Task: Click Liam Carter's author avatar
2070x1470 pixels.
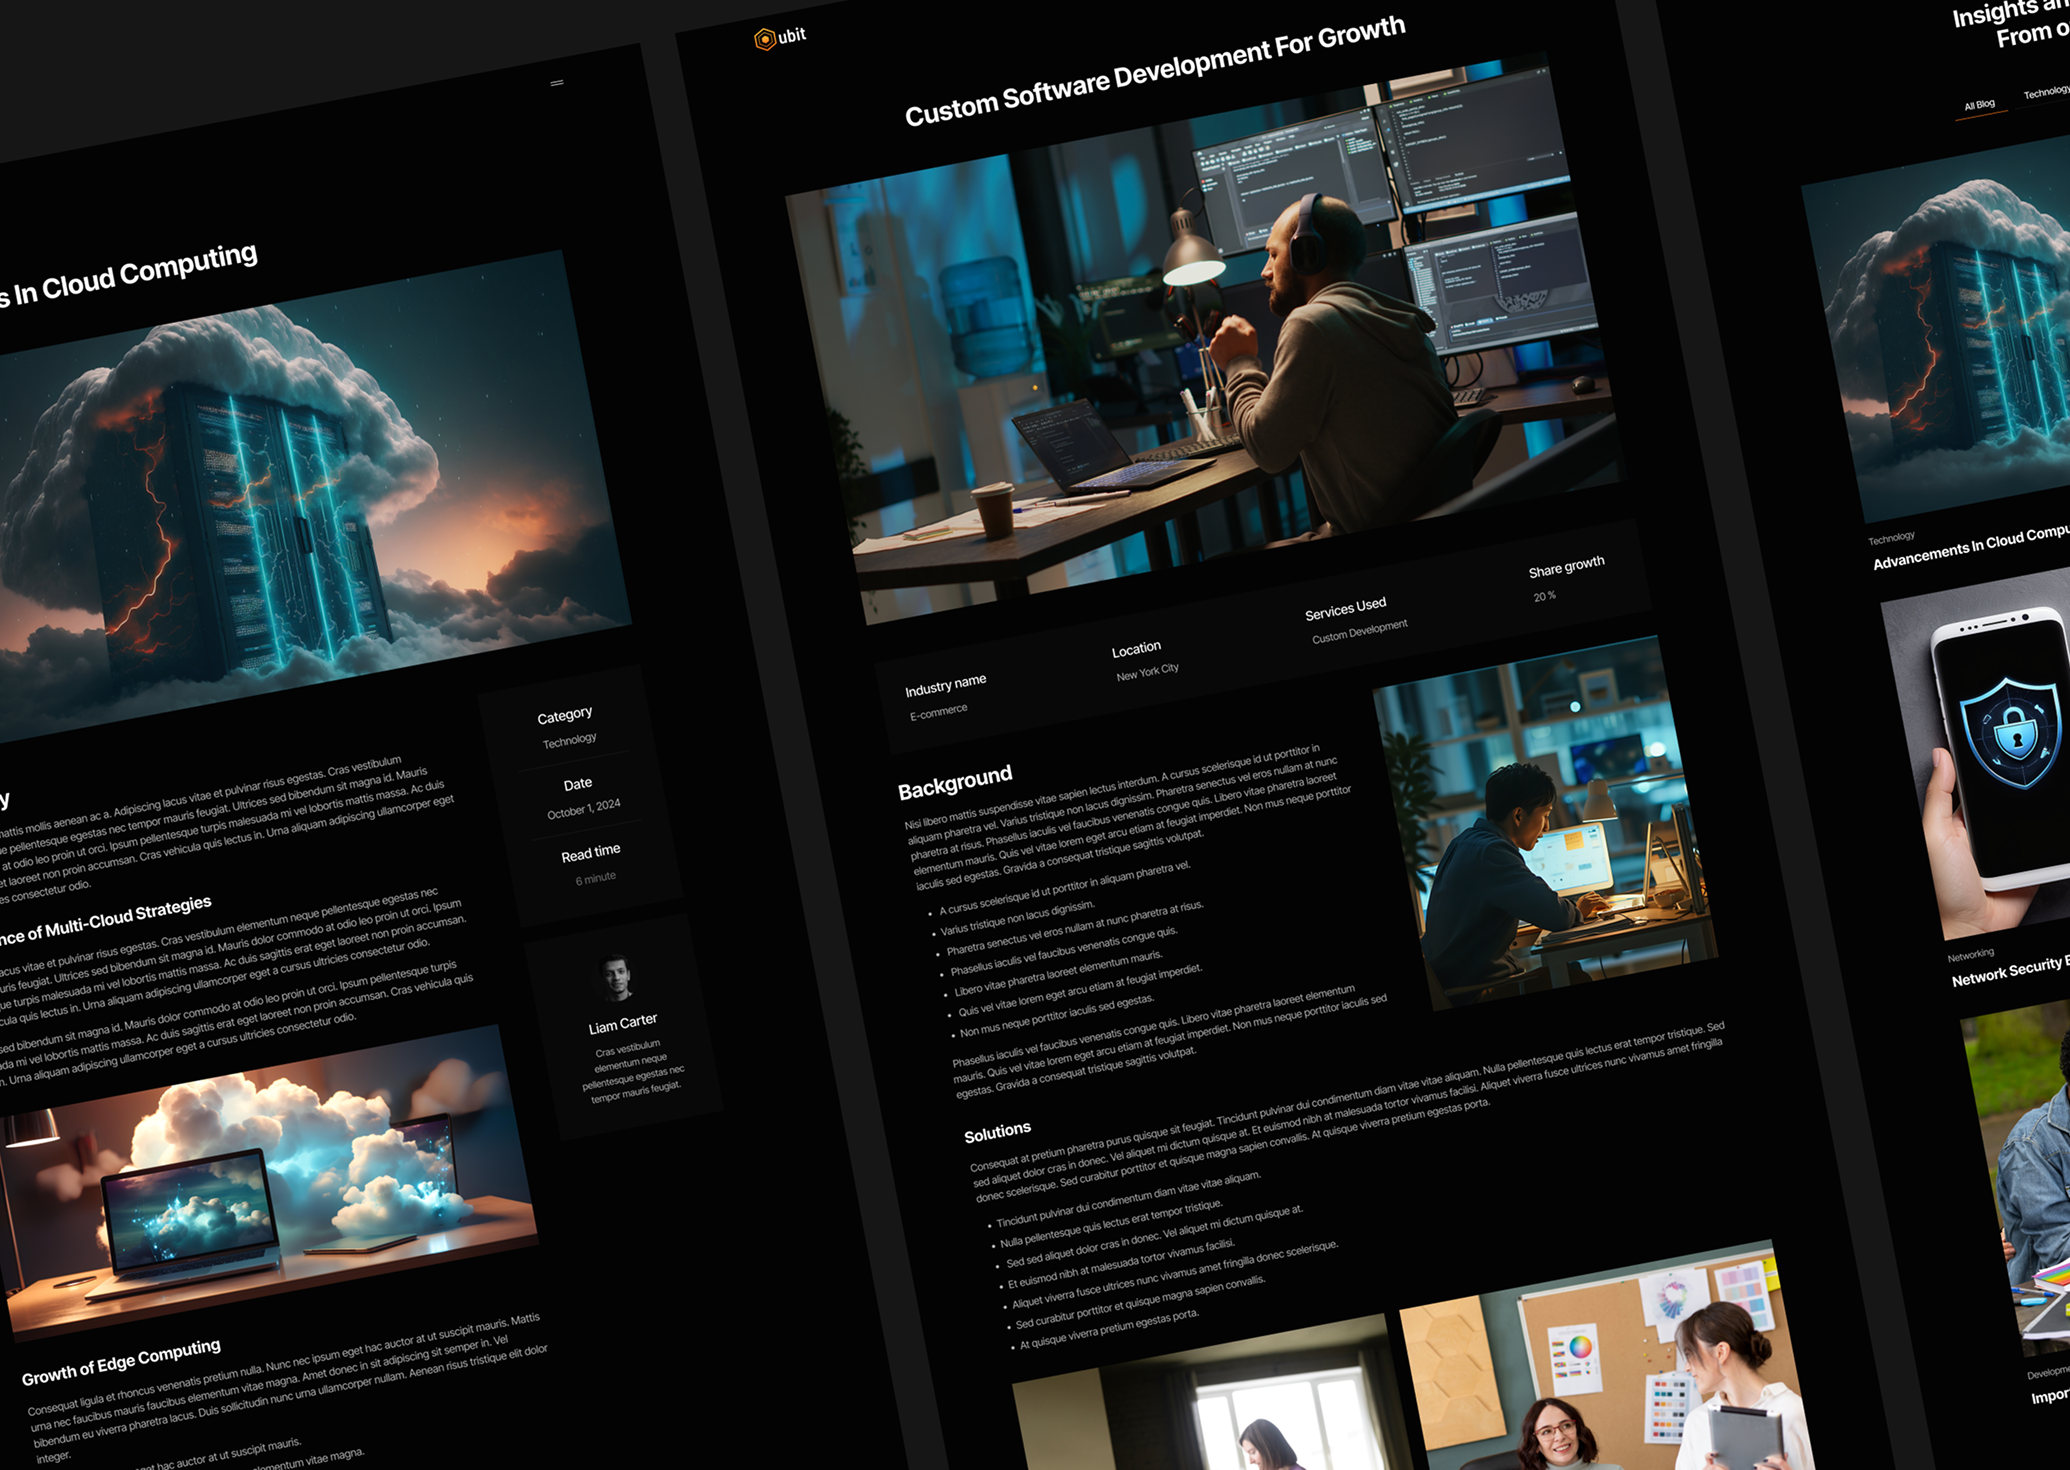Action: pyautogui.click(x=616, y=978)
